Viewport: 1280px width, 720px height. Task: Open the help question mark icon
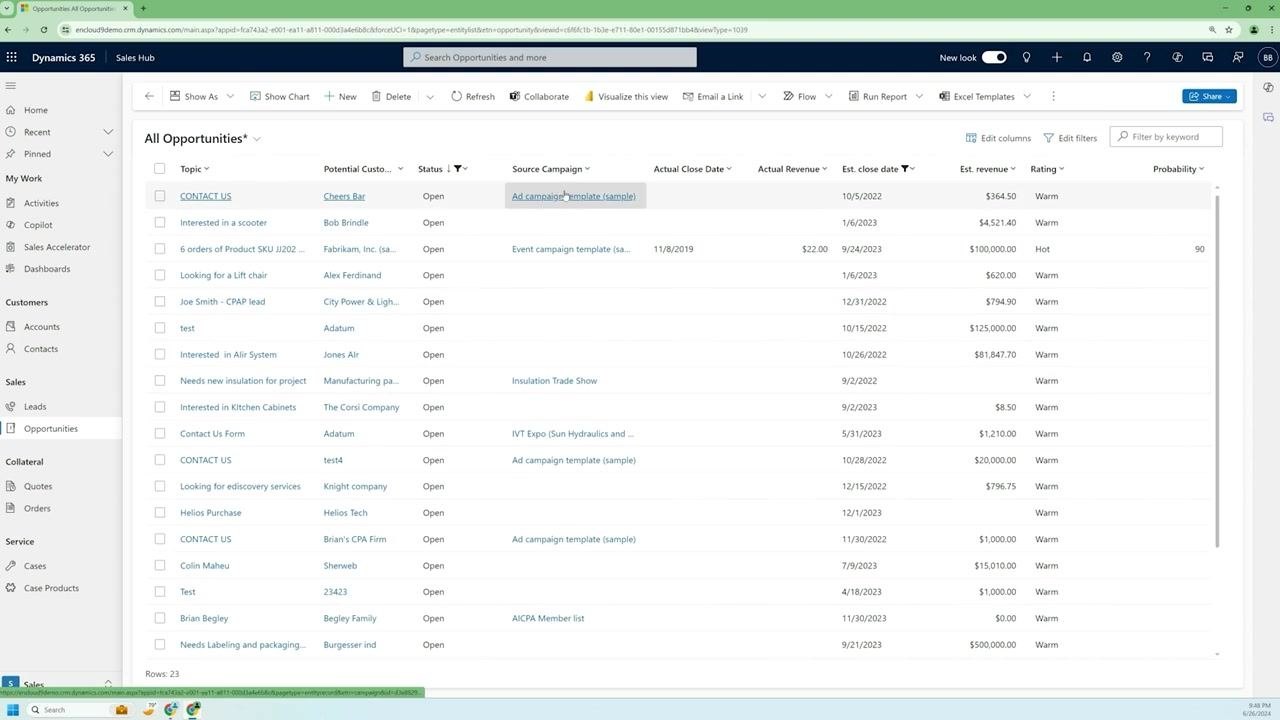pyautogui.click(x=1147, y=57)
